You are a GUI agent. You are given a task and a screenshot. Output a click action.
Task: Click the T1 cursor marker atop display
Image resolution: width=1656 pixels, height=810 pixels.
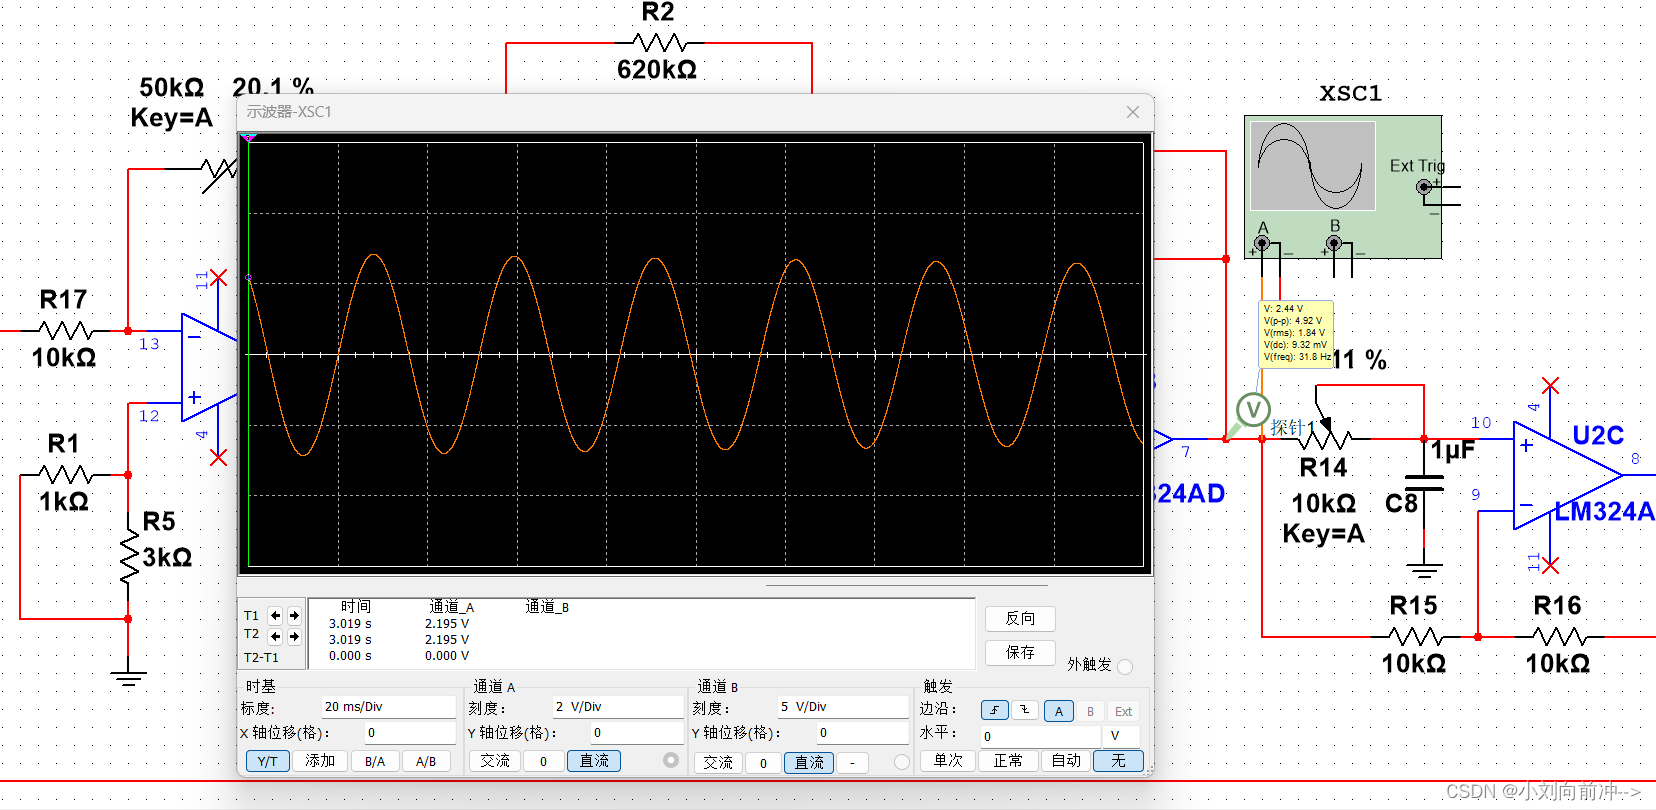[248, 137]
